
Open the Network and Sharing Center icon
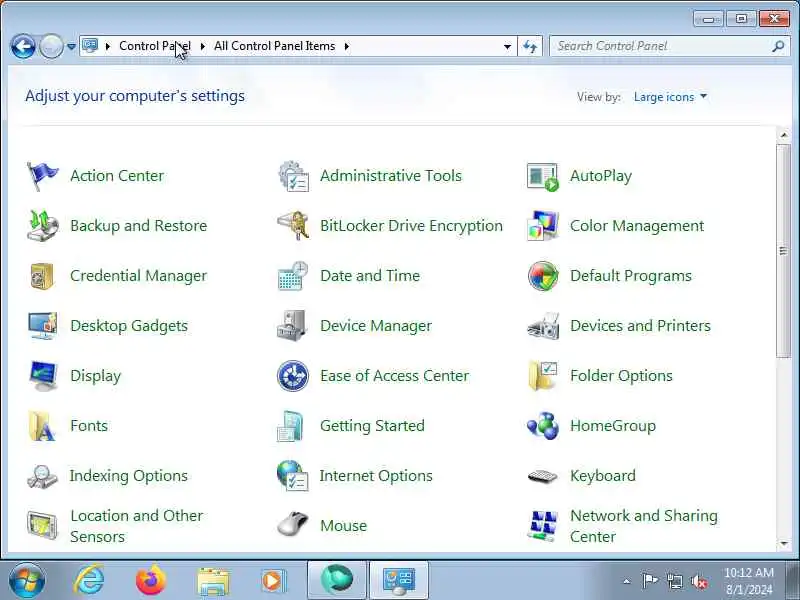(543, 526)
